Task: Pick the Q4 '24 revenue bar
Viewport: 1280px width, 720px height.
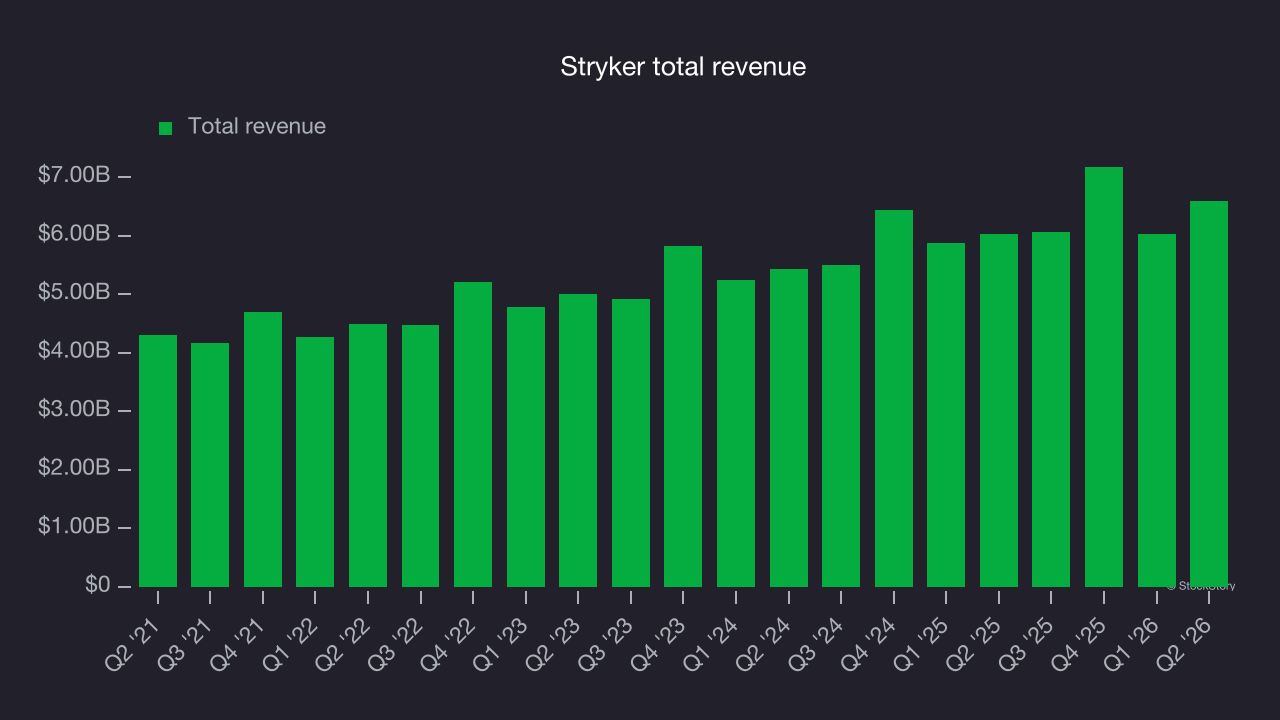Action: tap(894, 398)
